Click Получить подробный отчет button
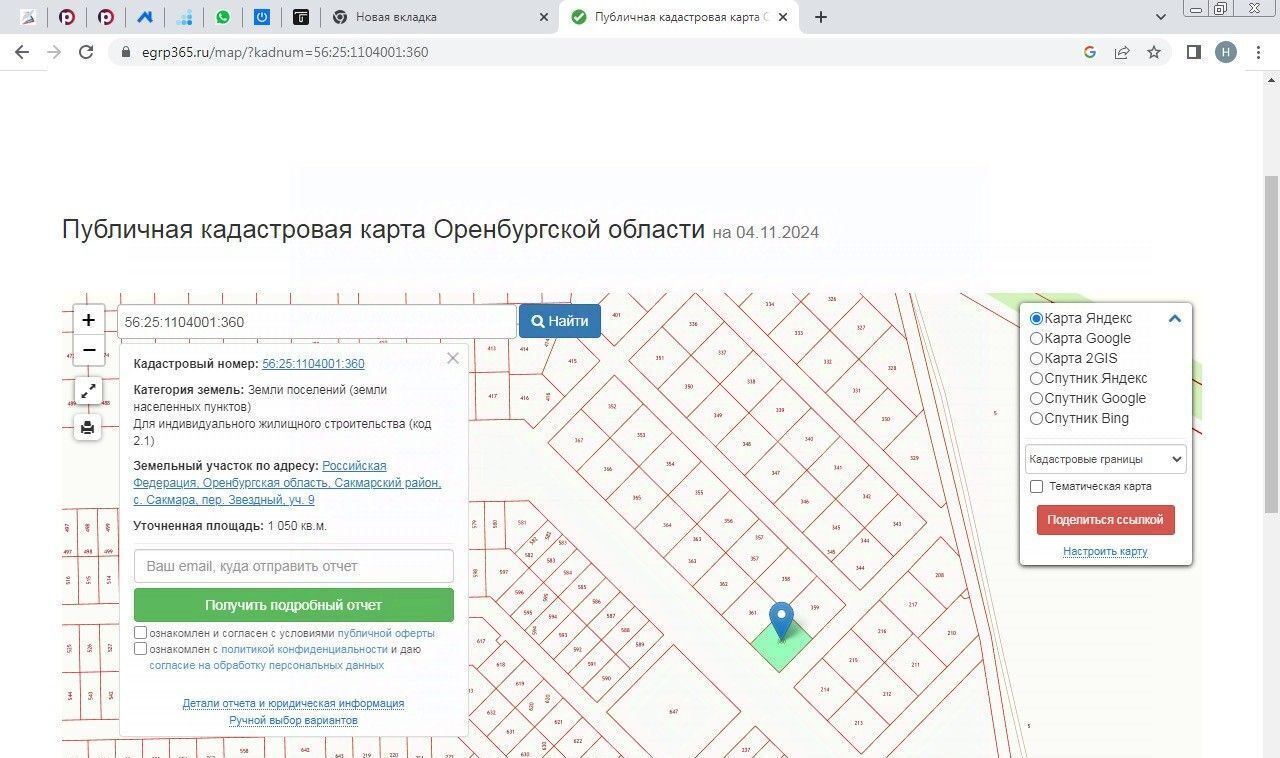Image resolution: width=1280 pixels, height=758 pixels. point(294,605)
